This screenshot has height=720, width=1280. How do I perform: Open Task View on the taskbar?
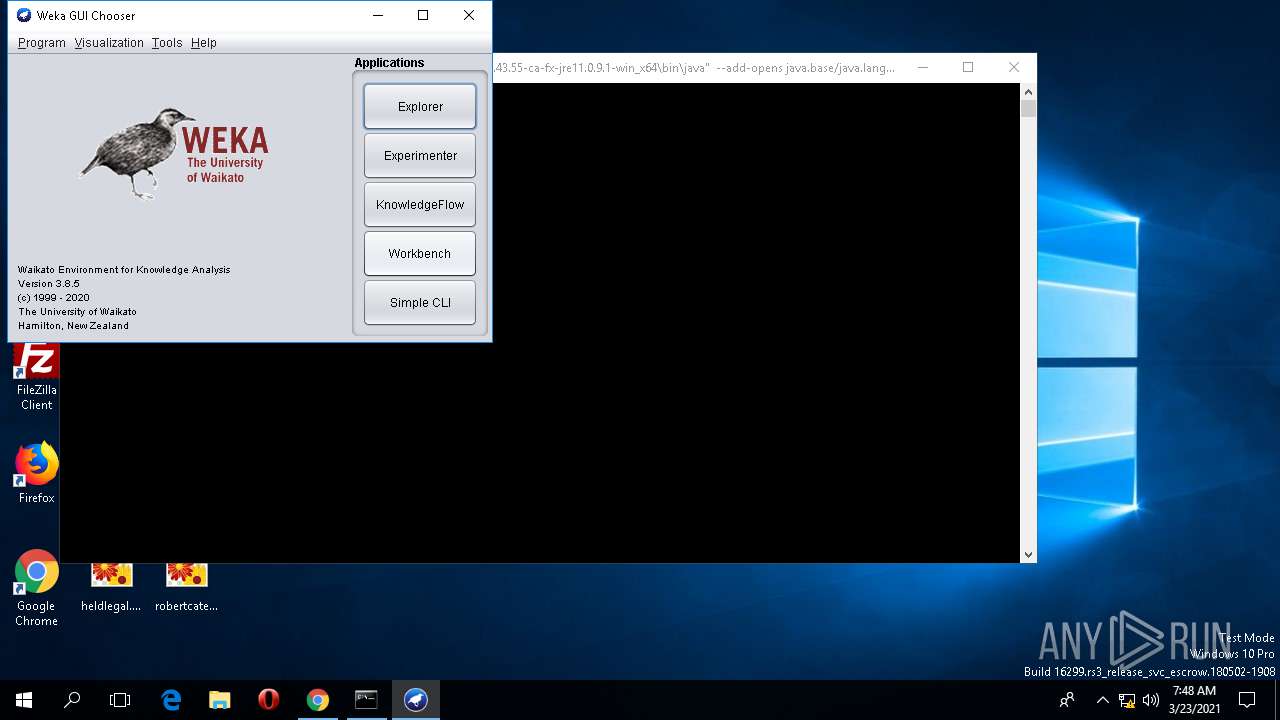click(120, 700)
